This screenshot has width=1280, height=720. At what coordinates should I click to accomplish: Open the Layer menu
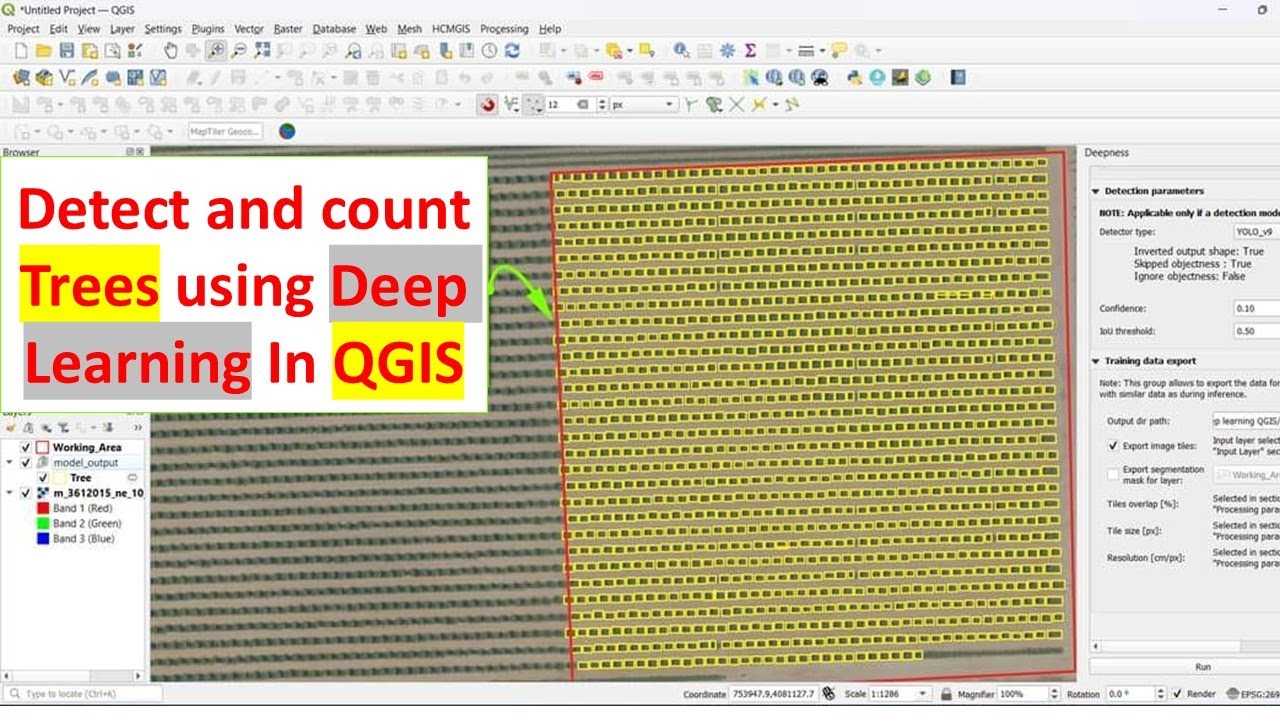pyautogui.click(x=122, y=29)
